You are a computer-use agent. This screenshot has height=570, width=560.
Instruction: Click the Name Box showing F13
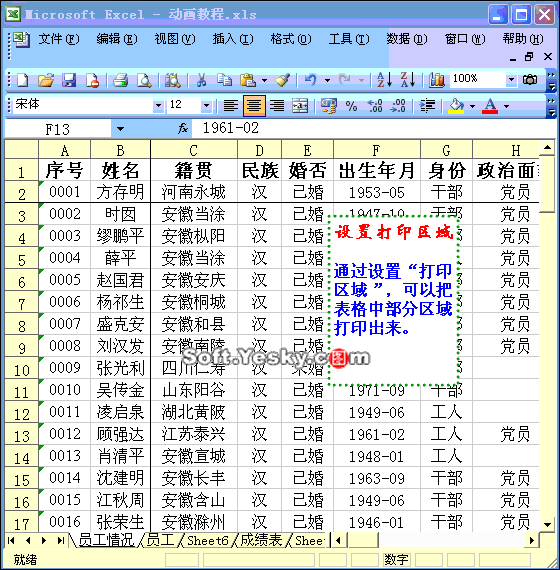(x=58, y=129)
